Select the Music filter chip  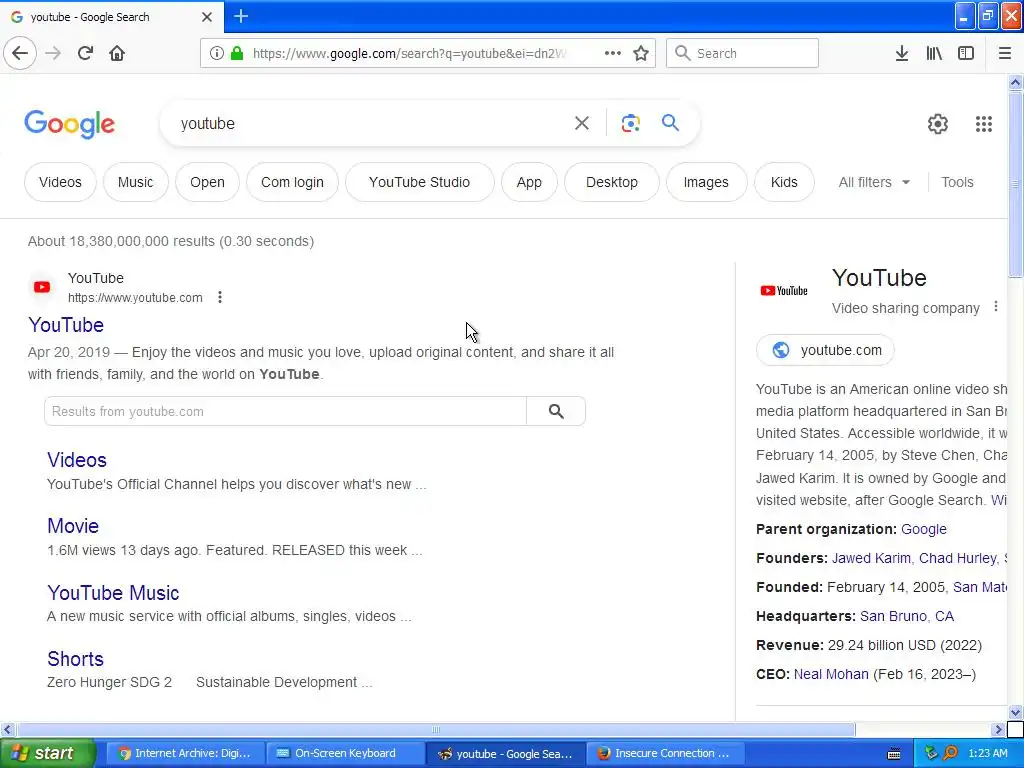click(135, 182)
